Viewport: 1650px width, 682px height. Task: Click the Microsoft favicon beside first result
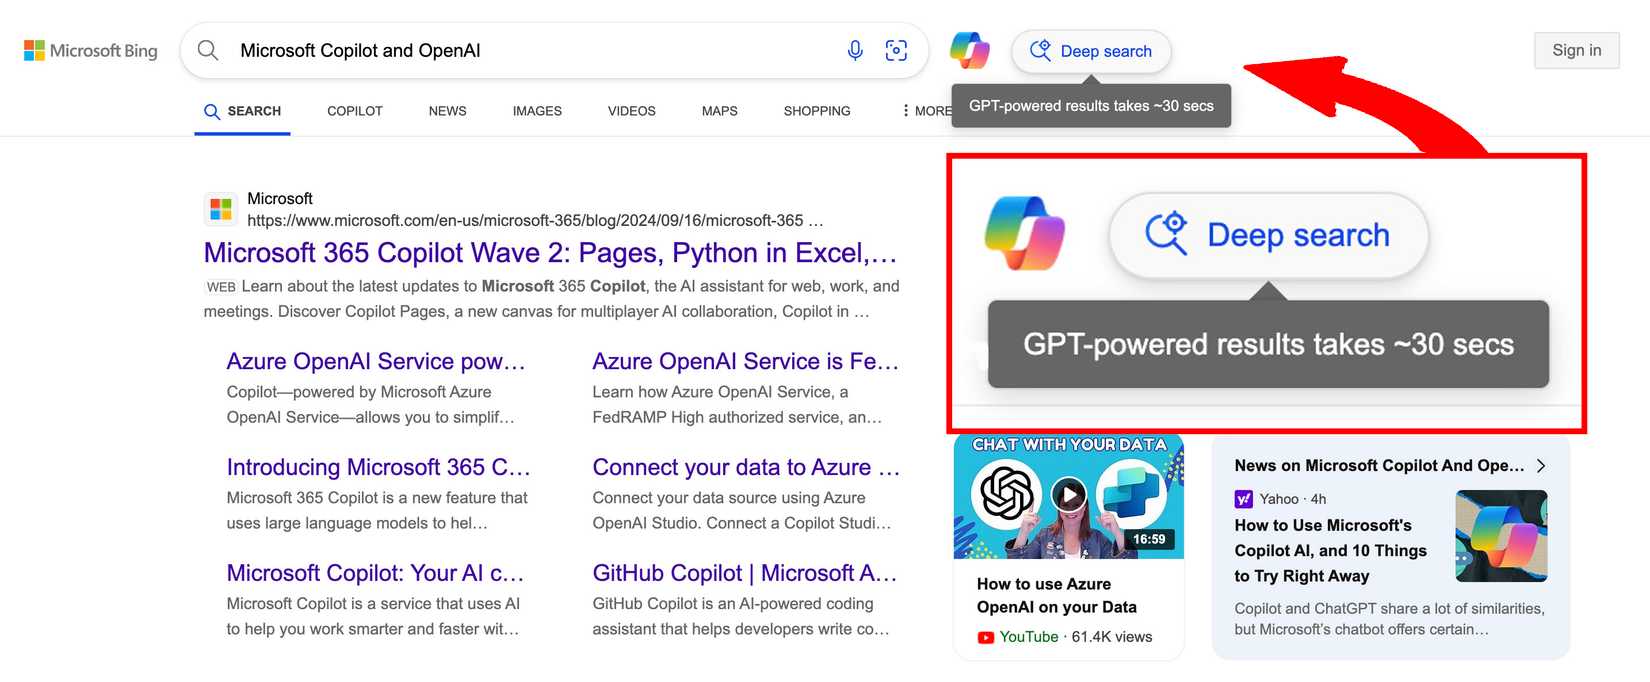221,209
